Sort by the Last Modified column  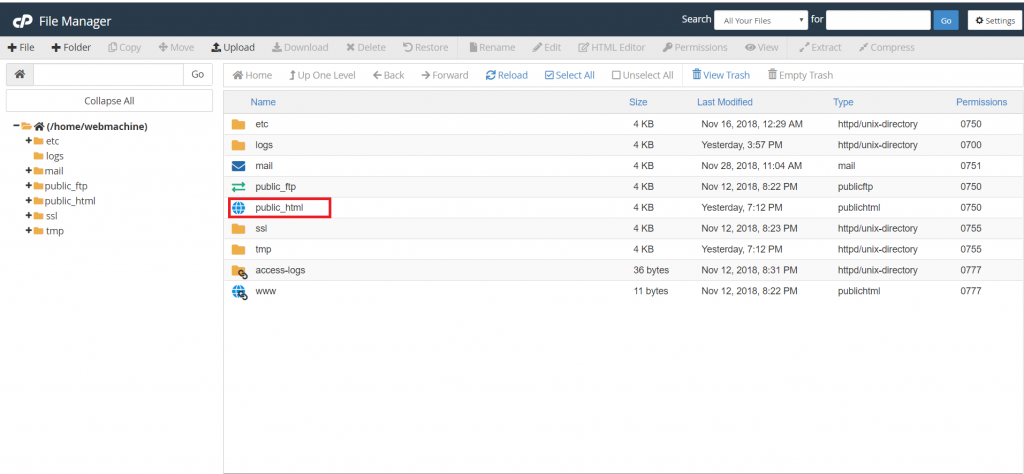(724, 102)
